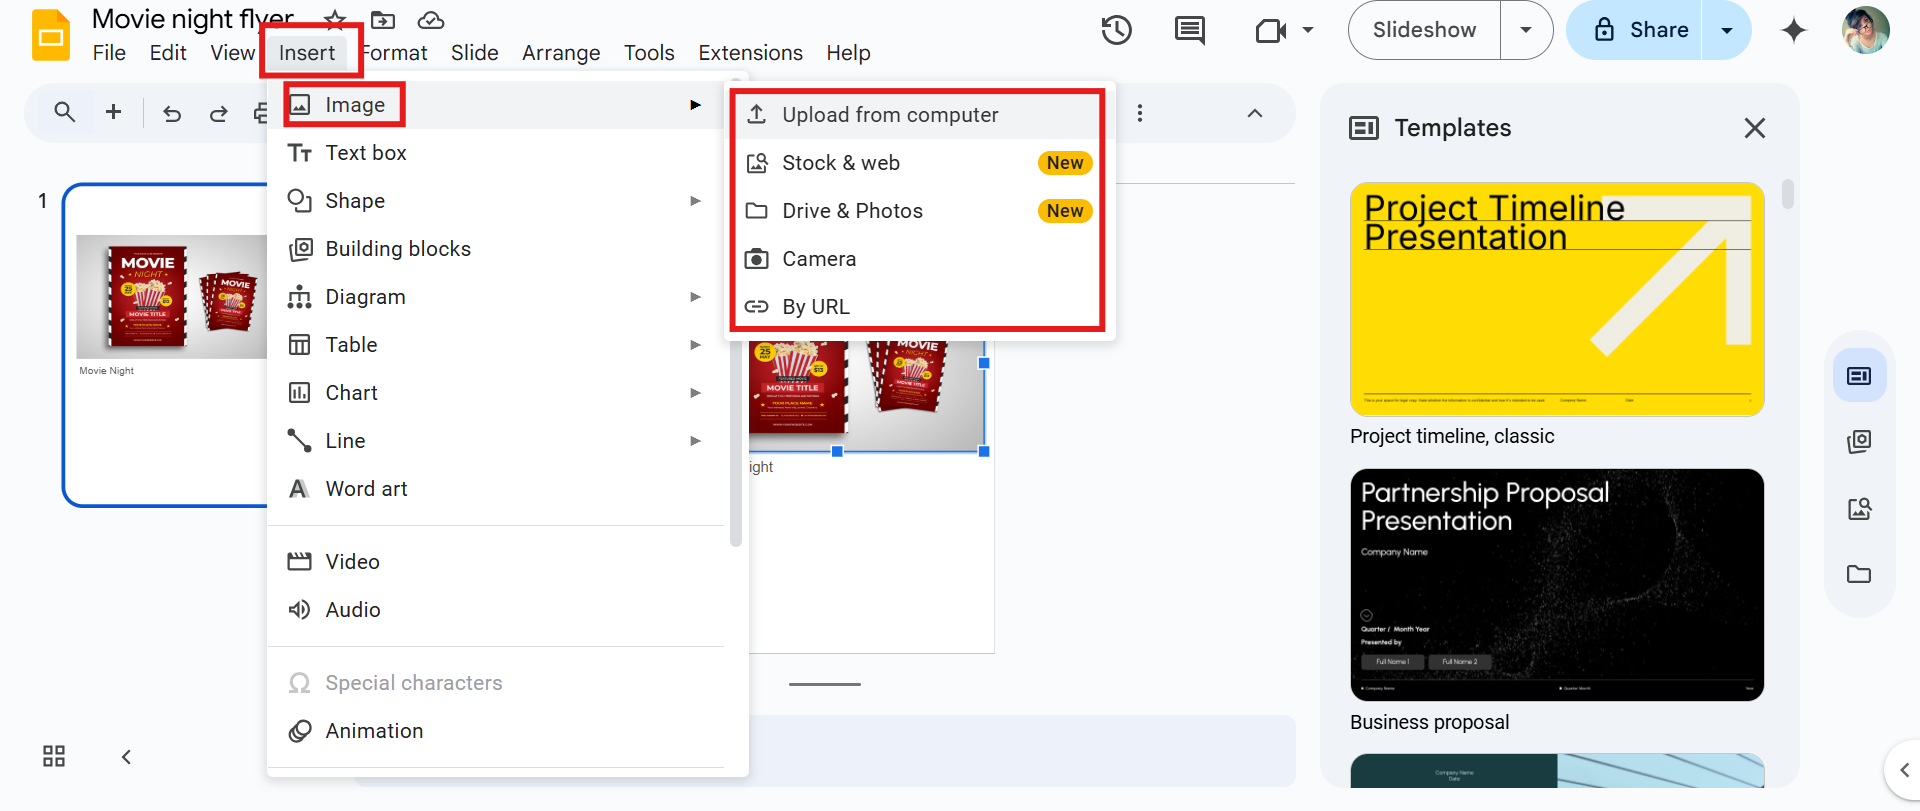Star the Movie night flyer presentation

pyautogui.click(x=335, y=20)
